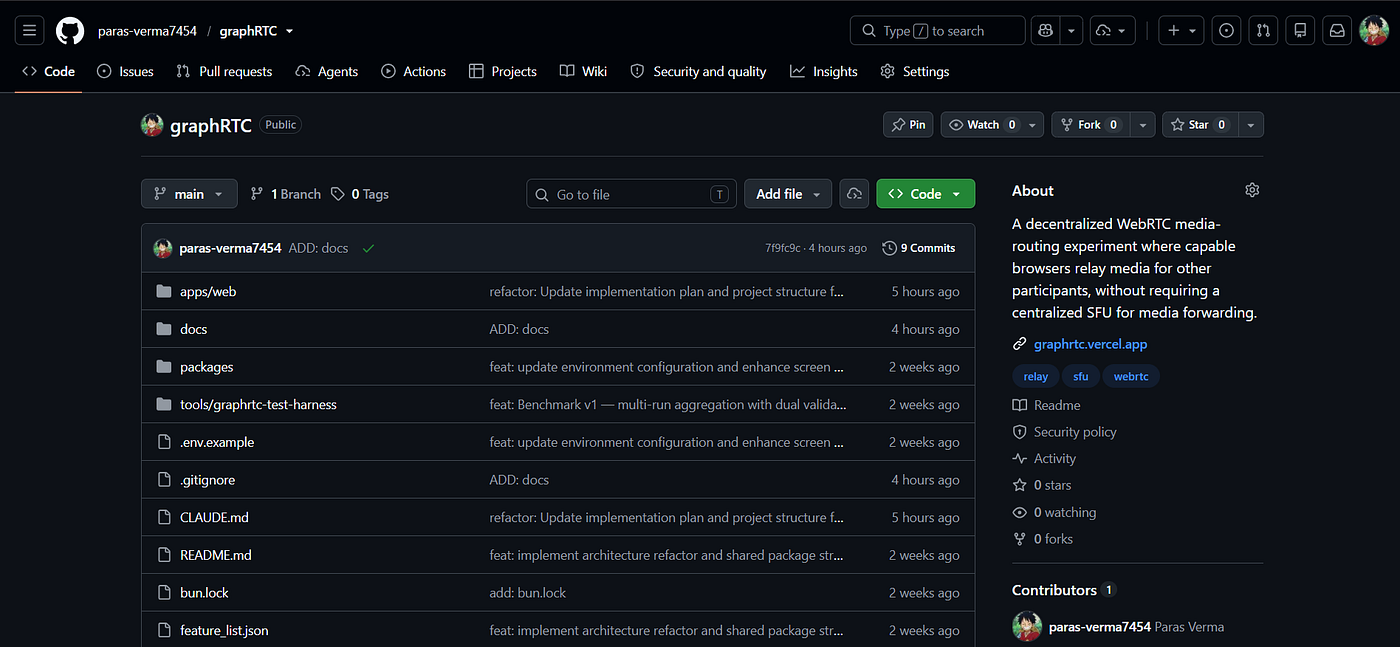This screenshot has height=647, width=1400.
Task: Switch to the Projects tab
Action: [503, 71]
